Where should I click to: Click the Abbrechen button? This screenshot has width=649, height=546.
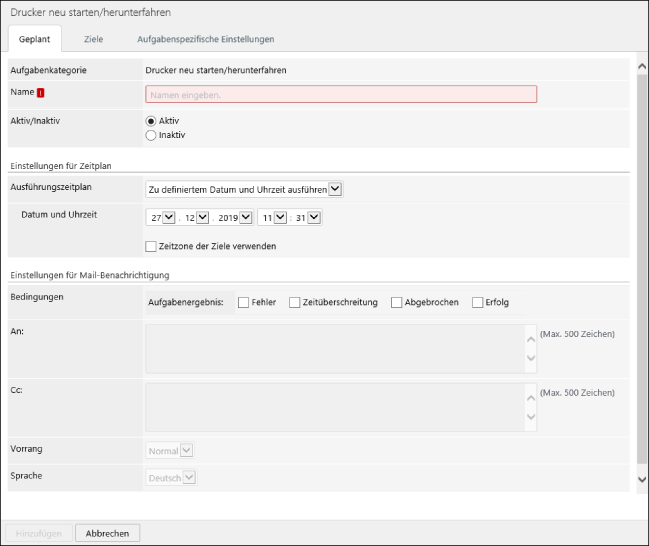[107, 534]
